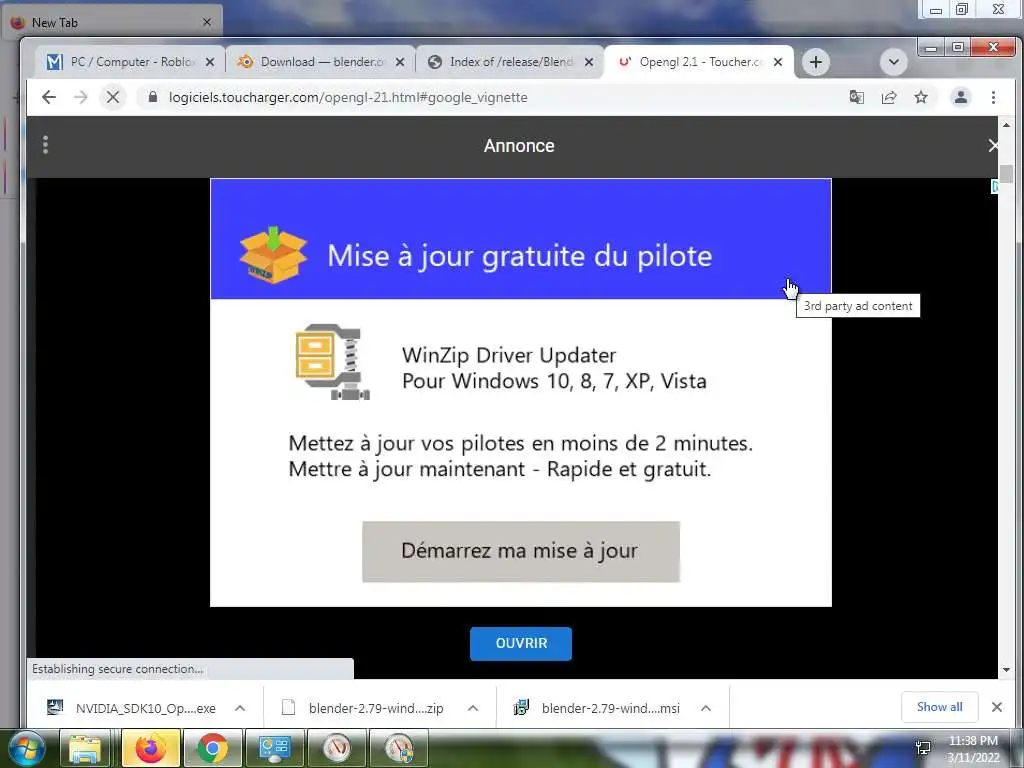
Task: Click the WinZip orange box logo
Action: pyautogui.click(x=273, y=255)
